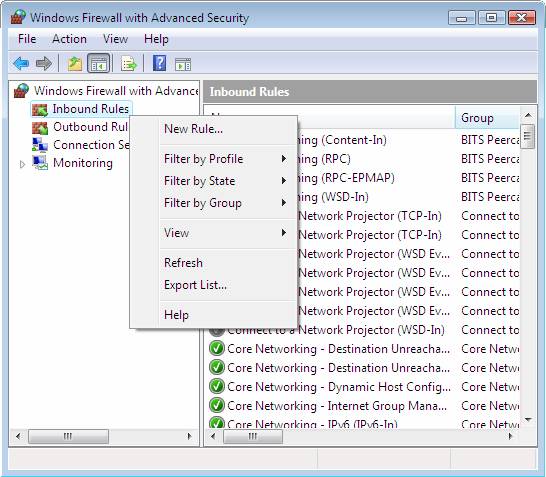Viewport: 546px width, 477px height.
Task: Click green check of Core Networking Dynamic Host Config rule
Action: pos(217,386)
